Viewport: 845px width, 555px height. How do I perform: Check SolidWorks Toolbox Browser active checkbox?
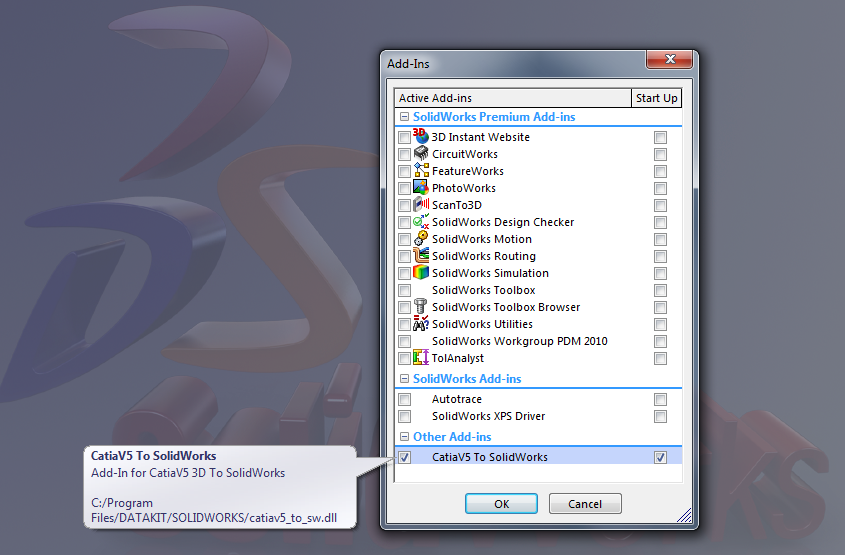pyautogui.click(x=404, y=308)
